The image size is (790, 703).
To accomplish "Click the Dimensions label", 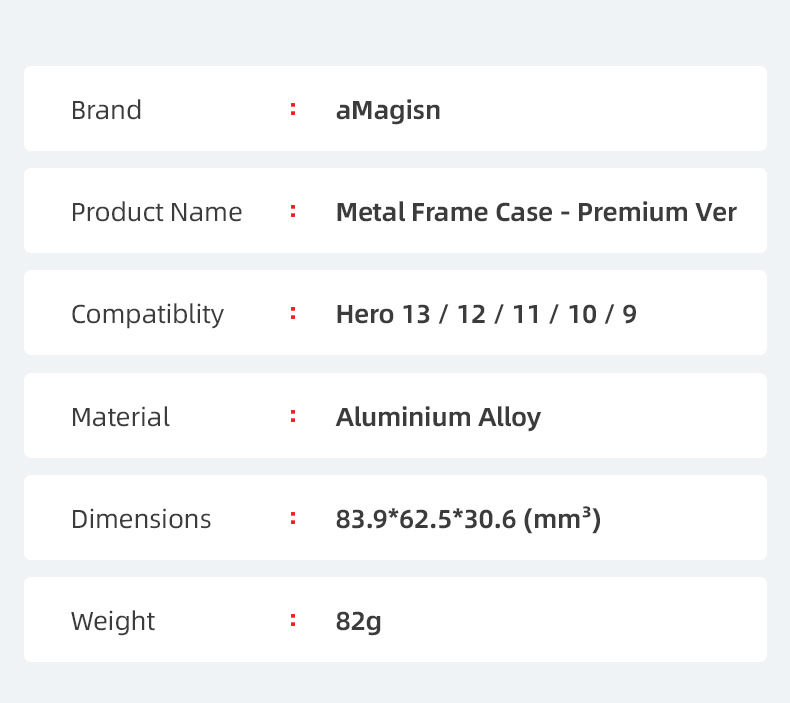I will [x=141, y=519].
